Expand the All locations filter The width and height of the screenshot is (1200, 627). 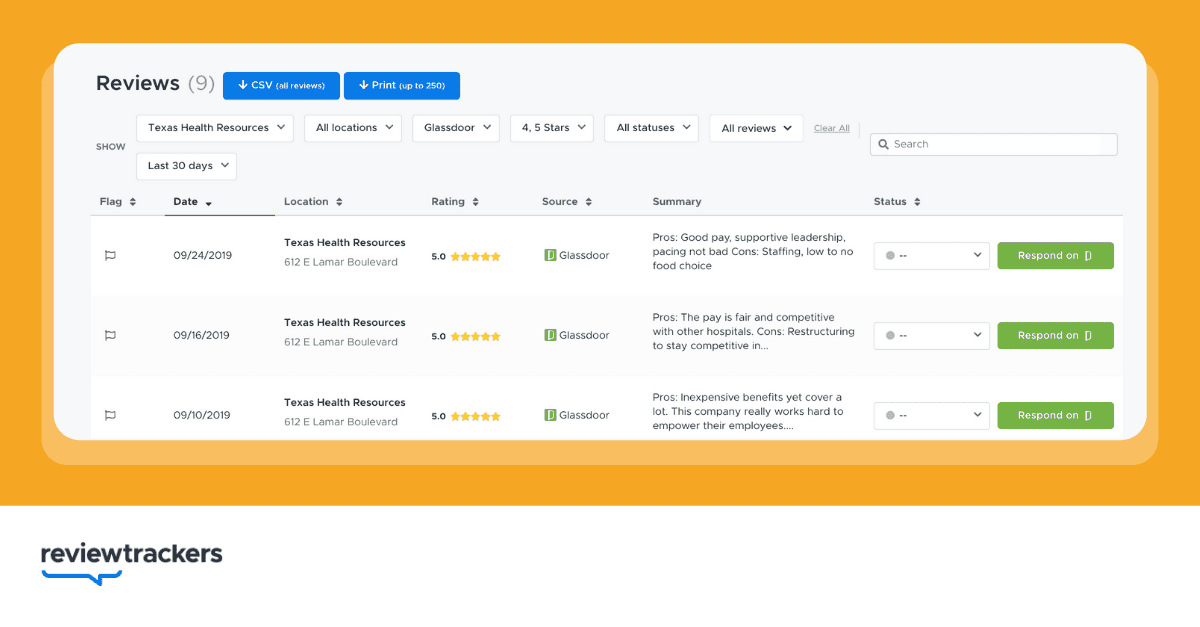tap(352, 128)
